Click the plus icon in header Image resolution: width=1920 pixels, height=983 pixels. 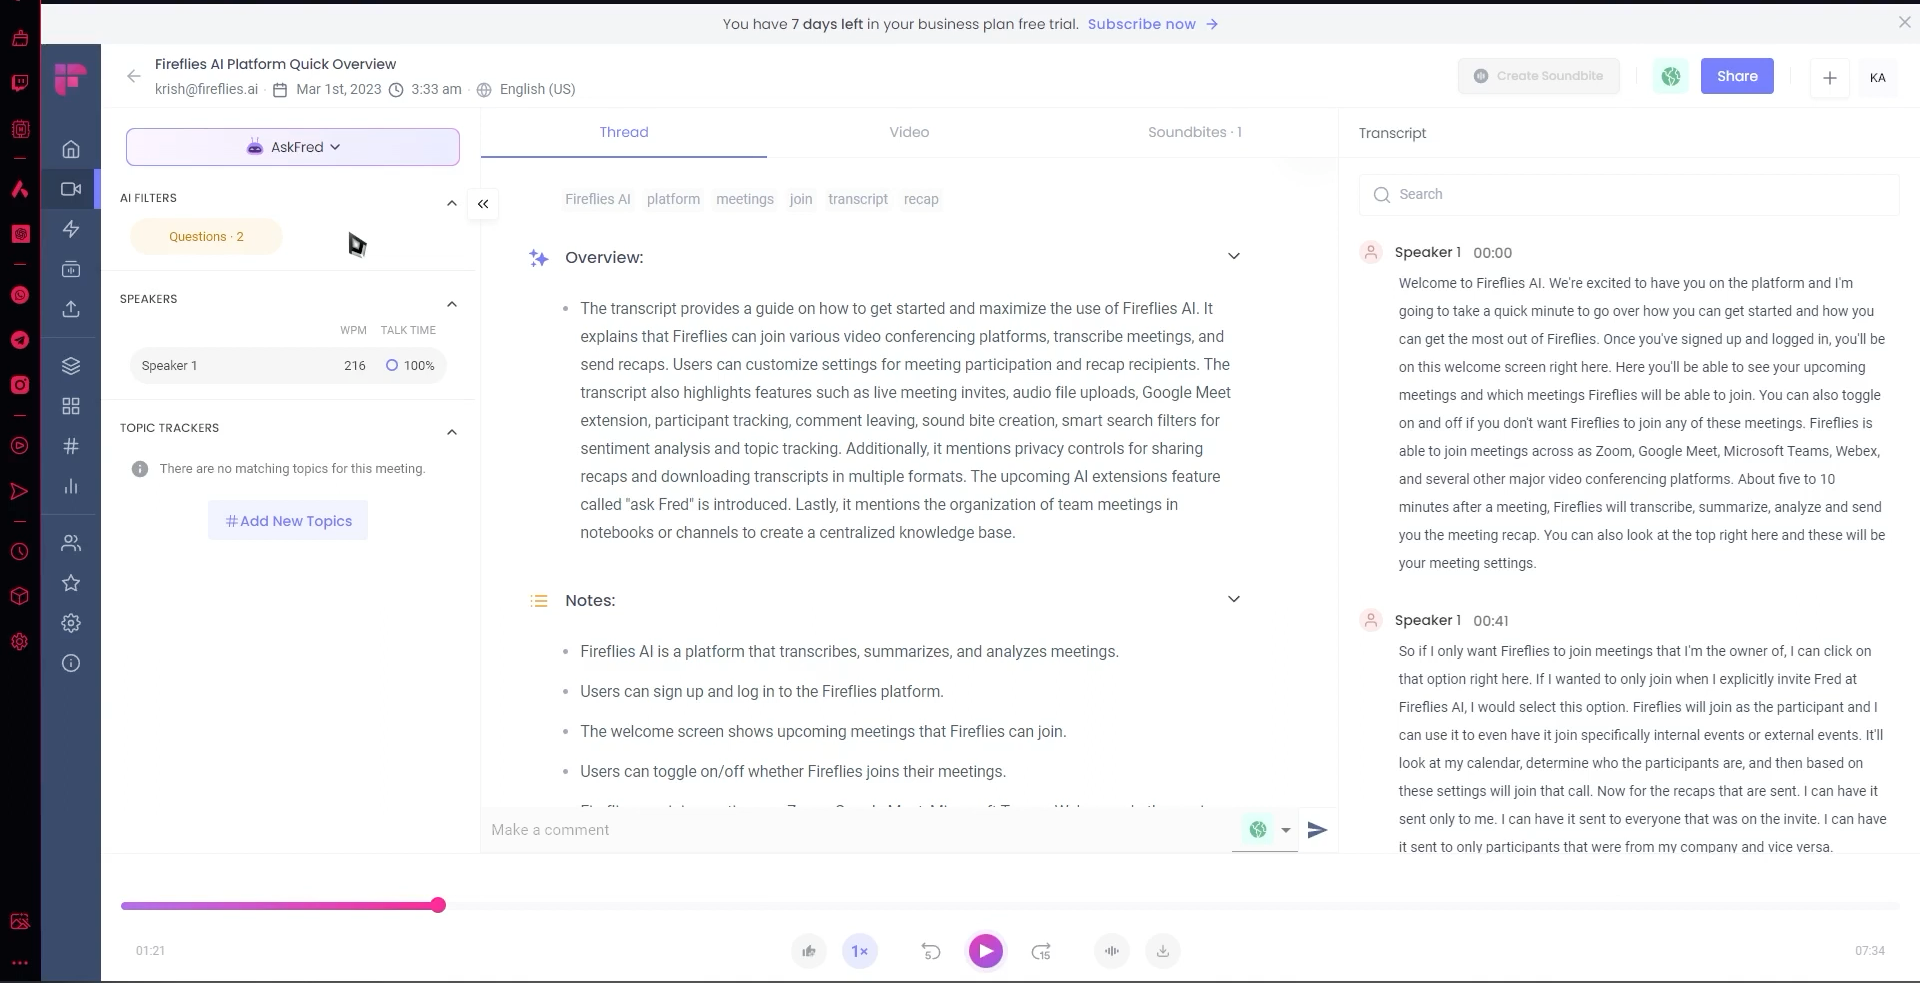(1830, 77)
